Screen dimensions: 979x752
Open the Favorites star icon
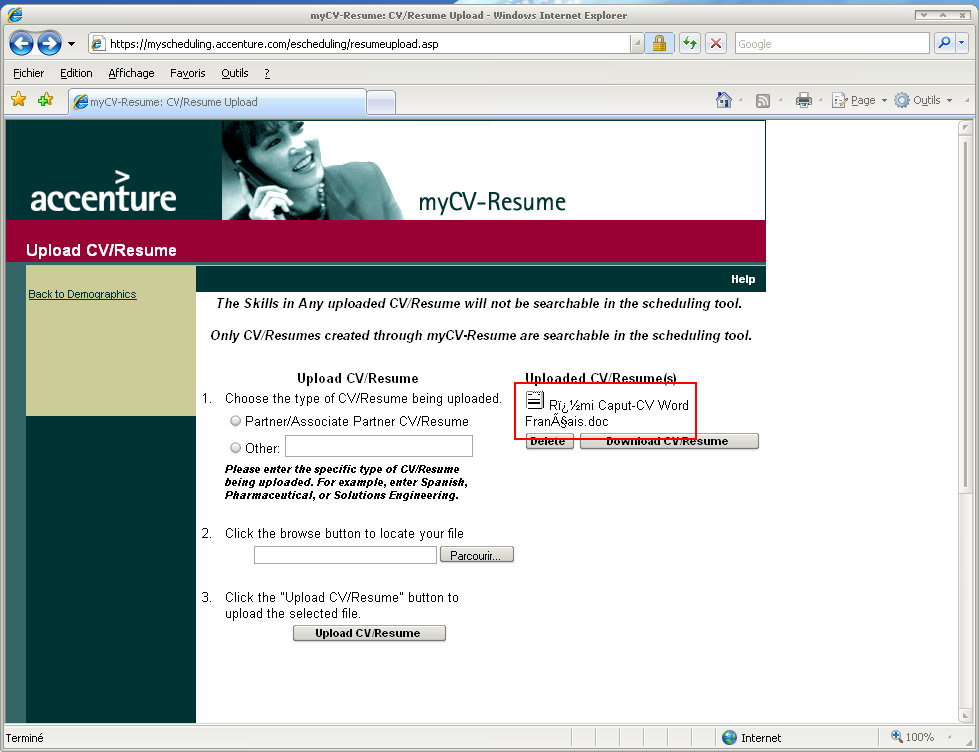tap(18, 100)
